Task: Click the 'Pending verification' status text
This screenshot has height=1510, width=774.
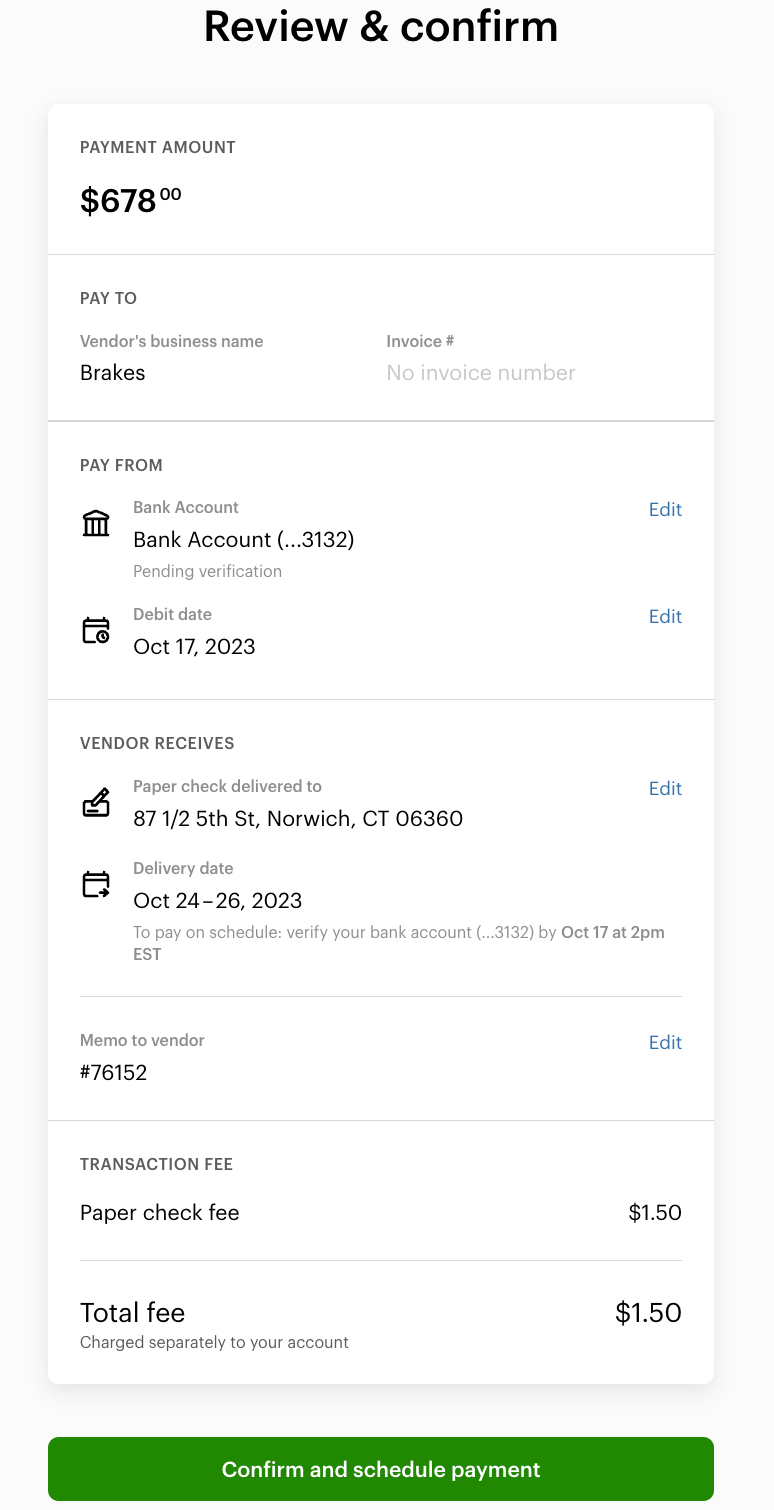Action: tap(207, 572)
